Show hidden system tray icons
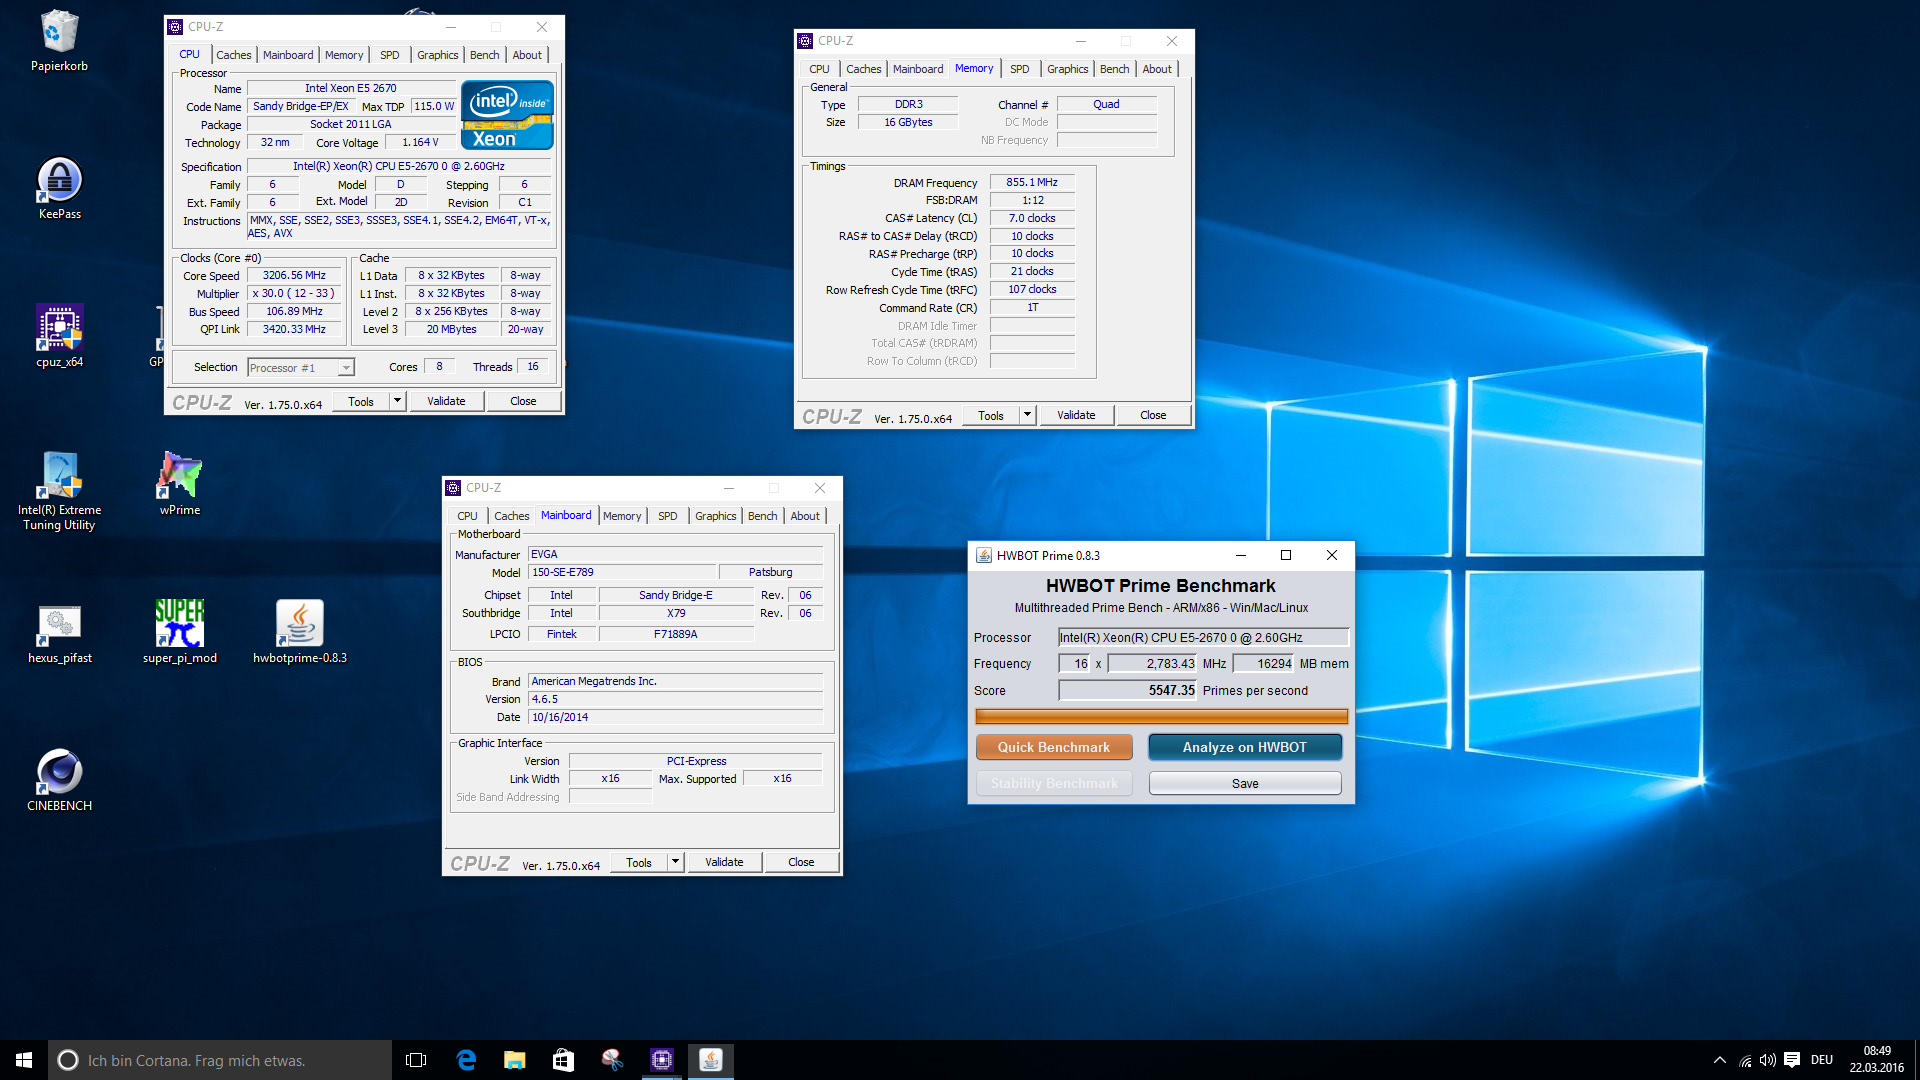Image resolution: width=1920 pixels, height=1080 pixels. pos(1719,1060)
